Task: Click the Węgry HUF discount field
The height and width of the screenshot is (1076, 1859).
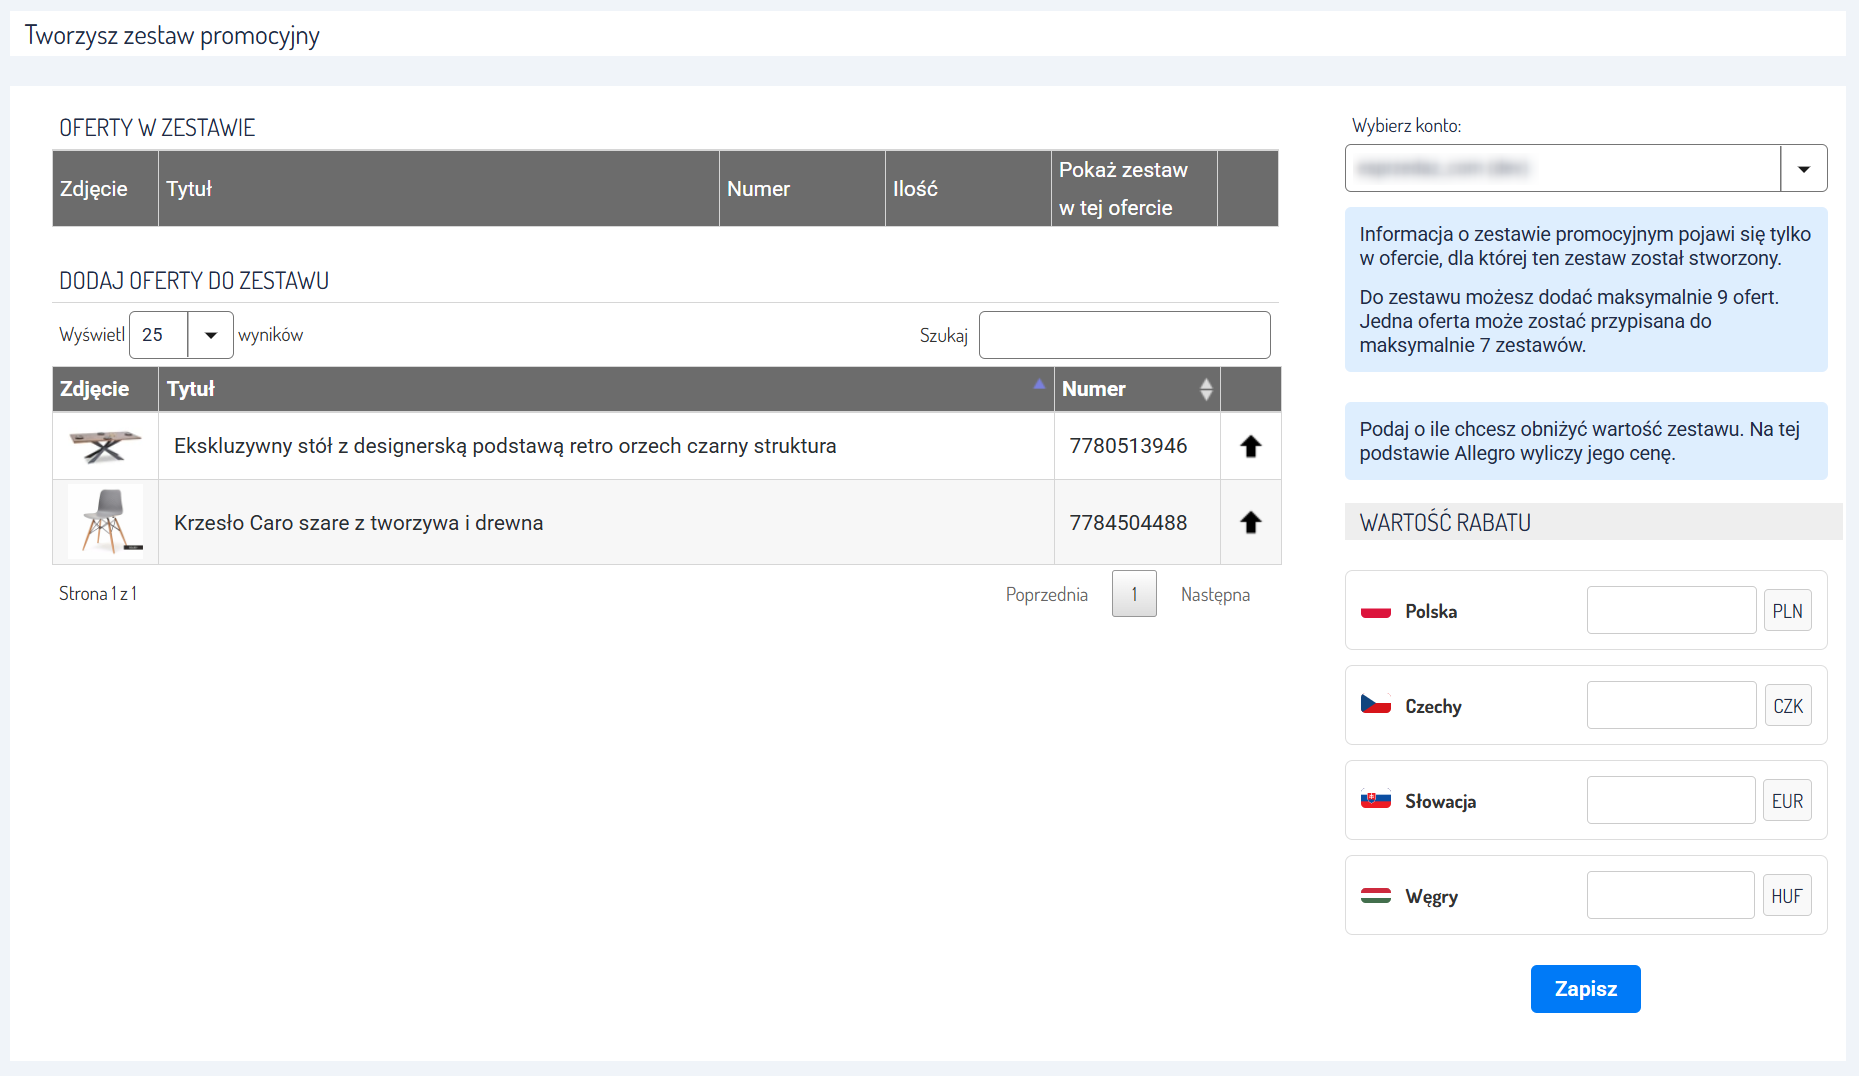Action: click(1671, 895)
